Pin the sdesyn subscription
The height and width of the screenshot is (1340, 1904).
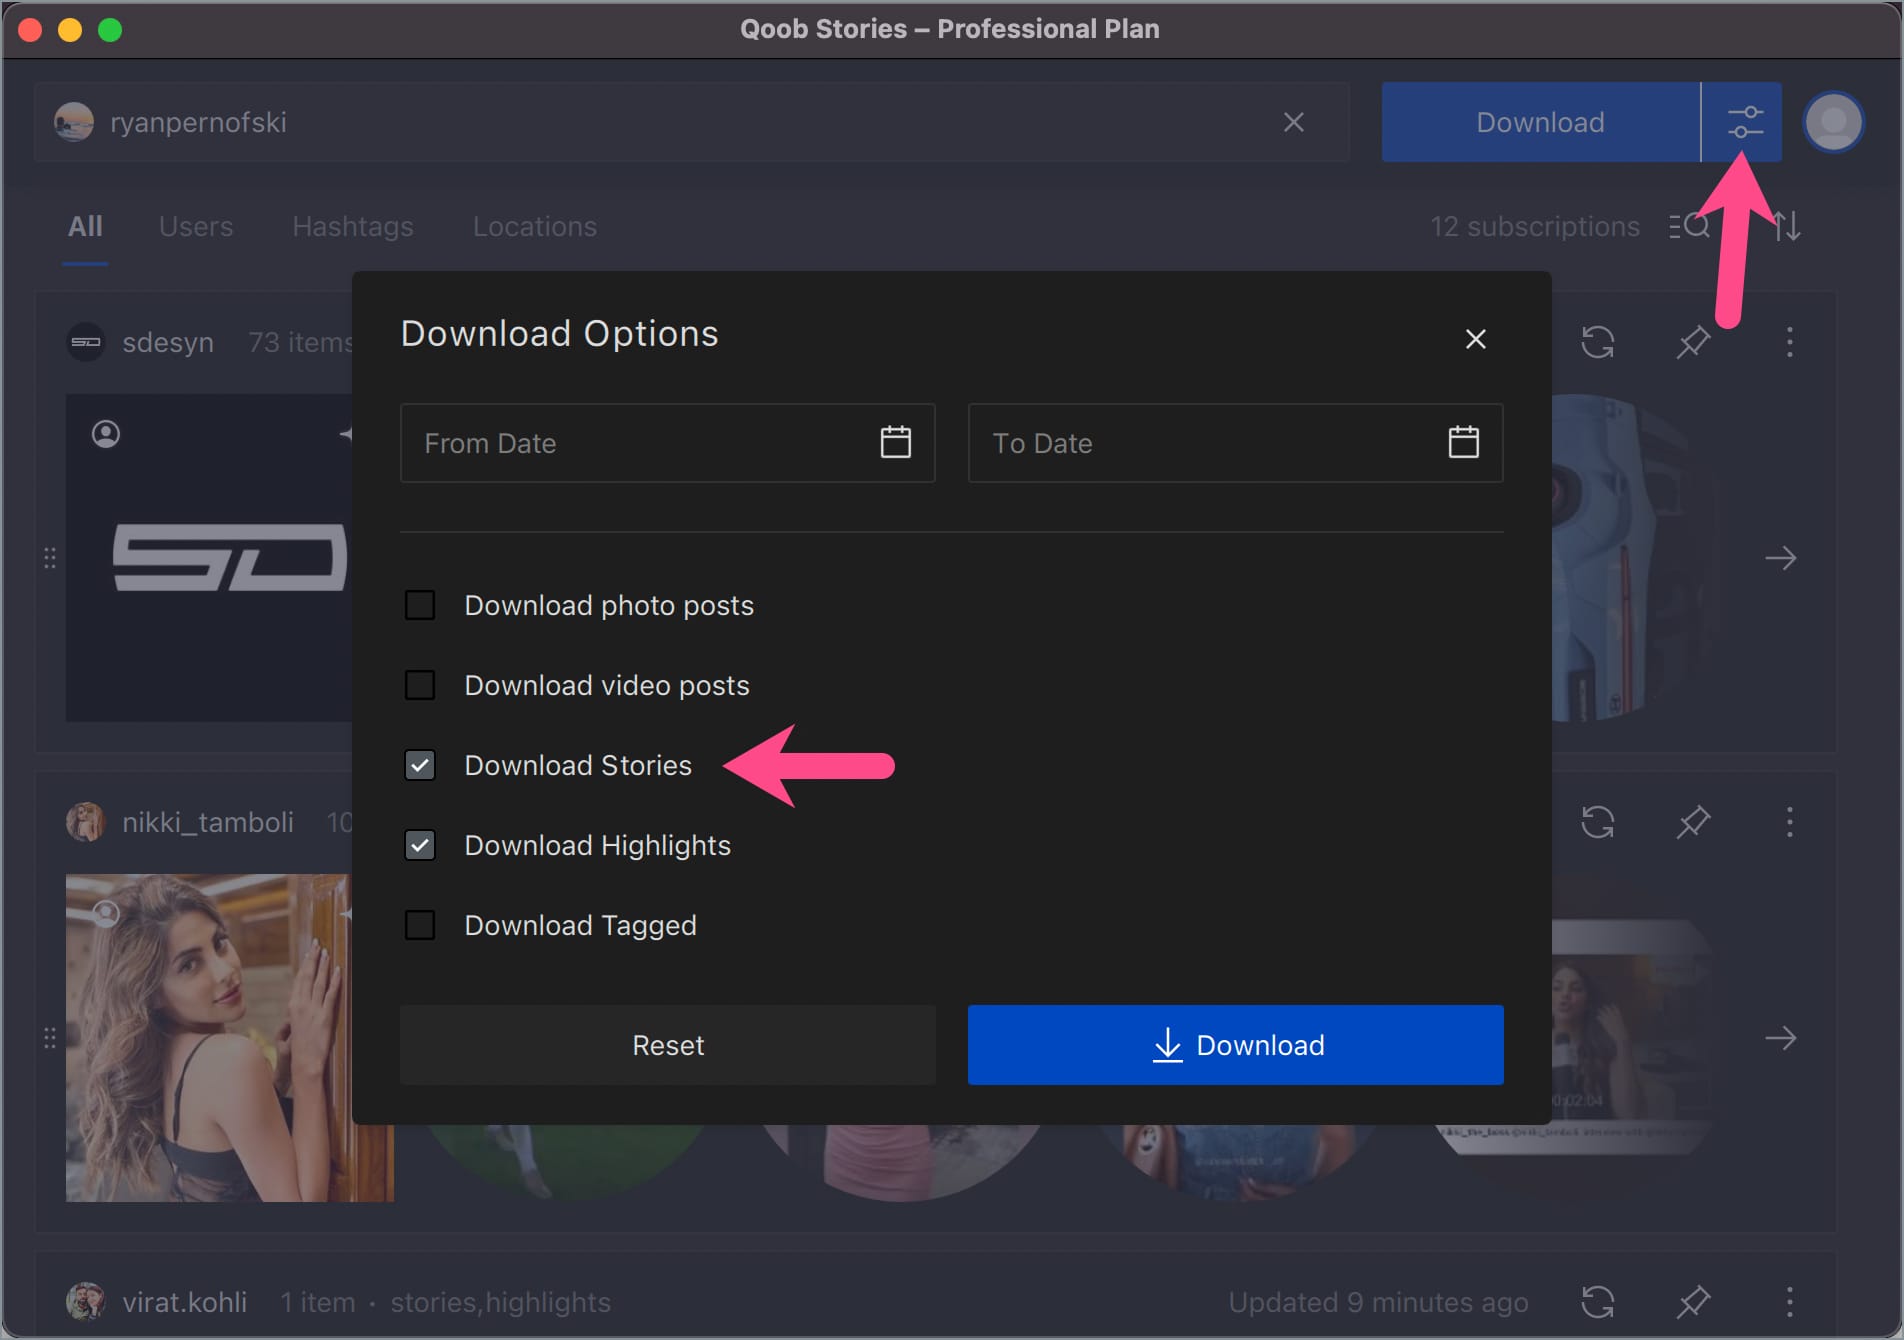pos(1692,342)
